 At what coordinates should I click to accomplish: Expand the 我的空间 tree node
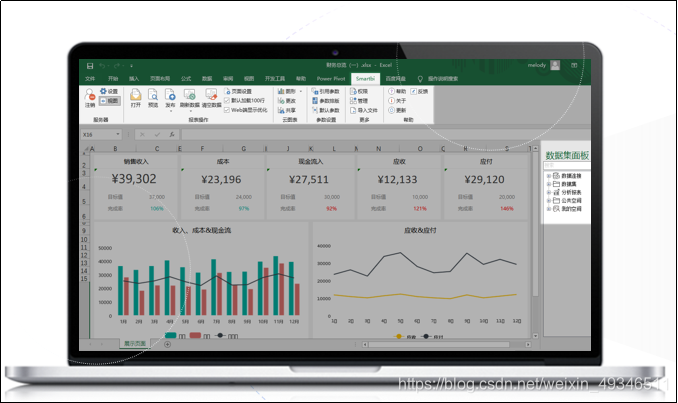[x=549, y=209]
